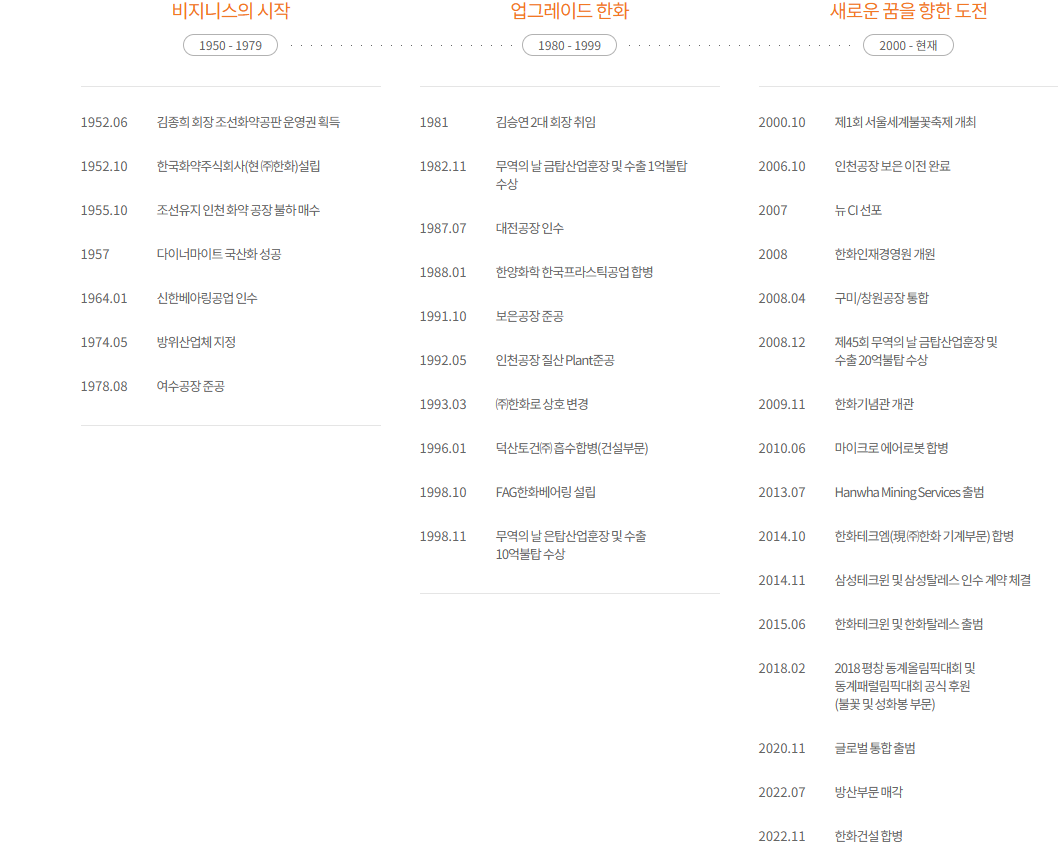Click FAG한화베어링 설립 entry
1058x857 pixels.
pos(545,492)
